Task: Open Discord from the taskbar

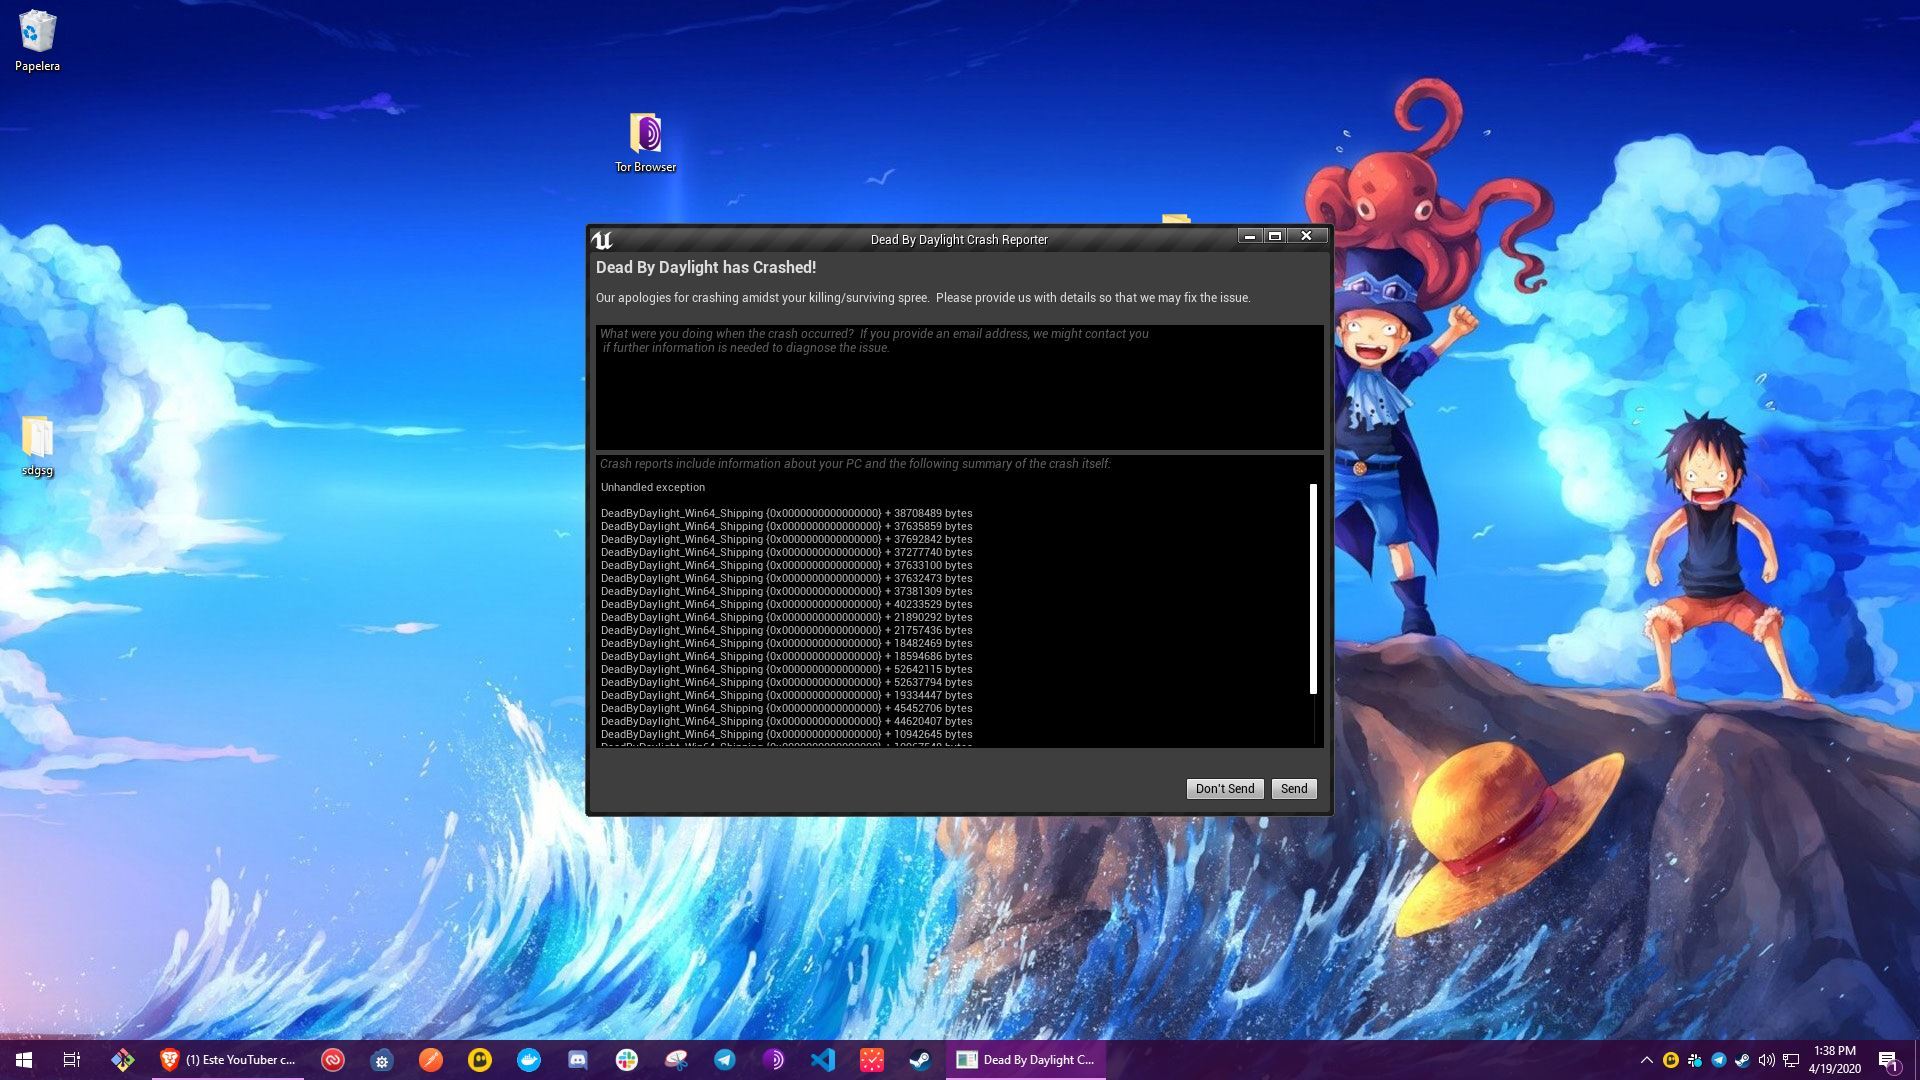Action: 578,1060
